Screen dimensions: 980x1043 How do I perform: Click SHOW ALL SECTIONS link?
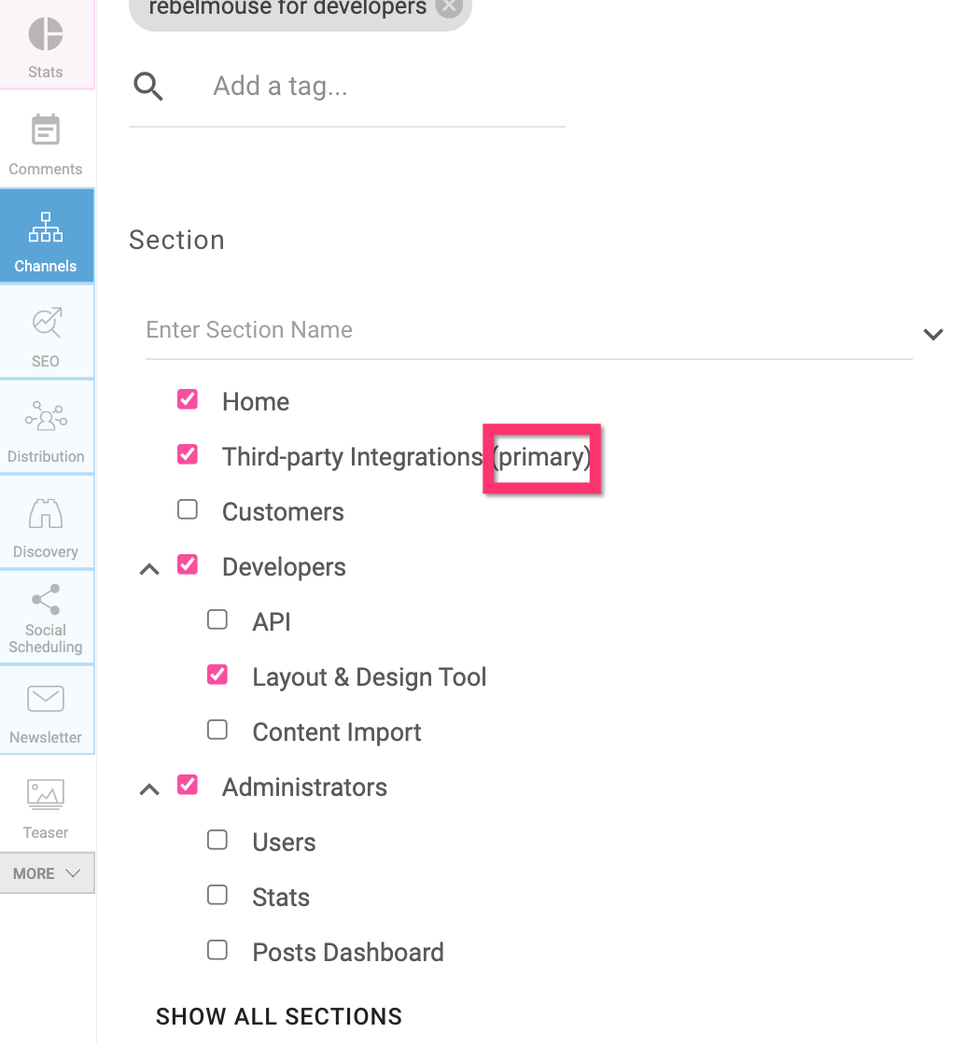point(279,1016)
